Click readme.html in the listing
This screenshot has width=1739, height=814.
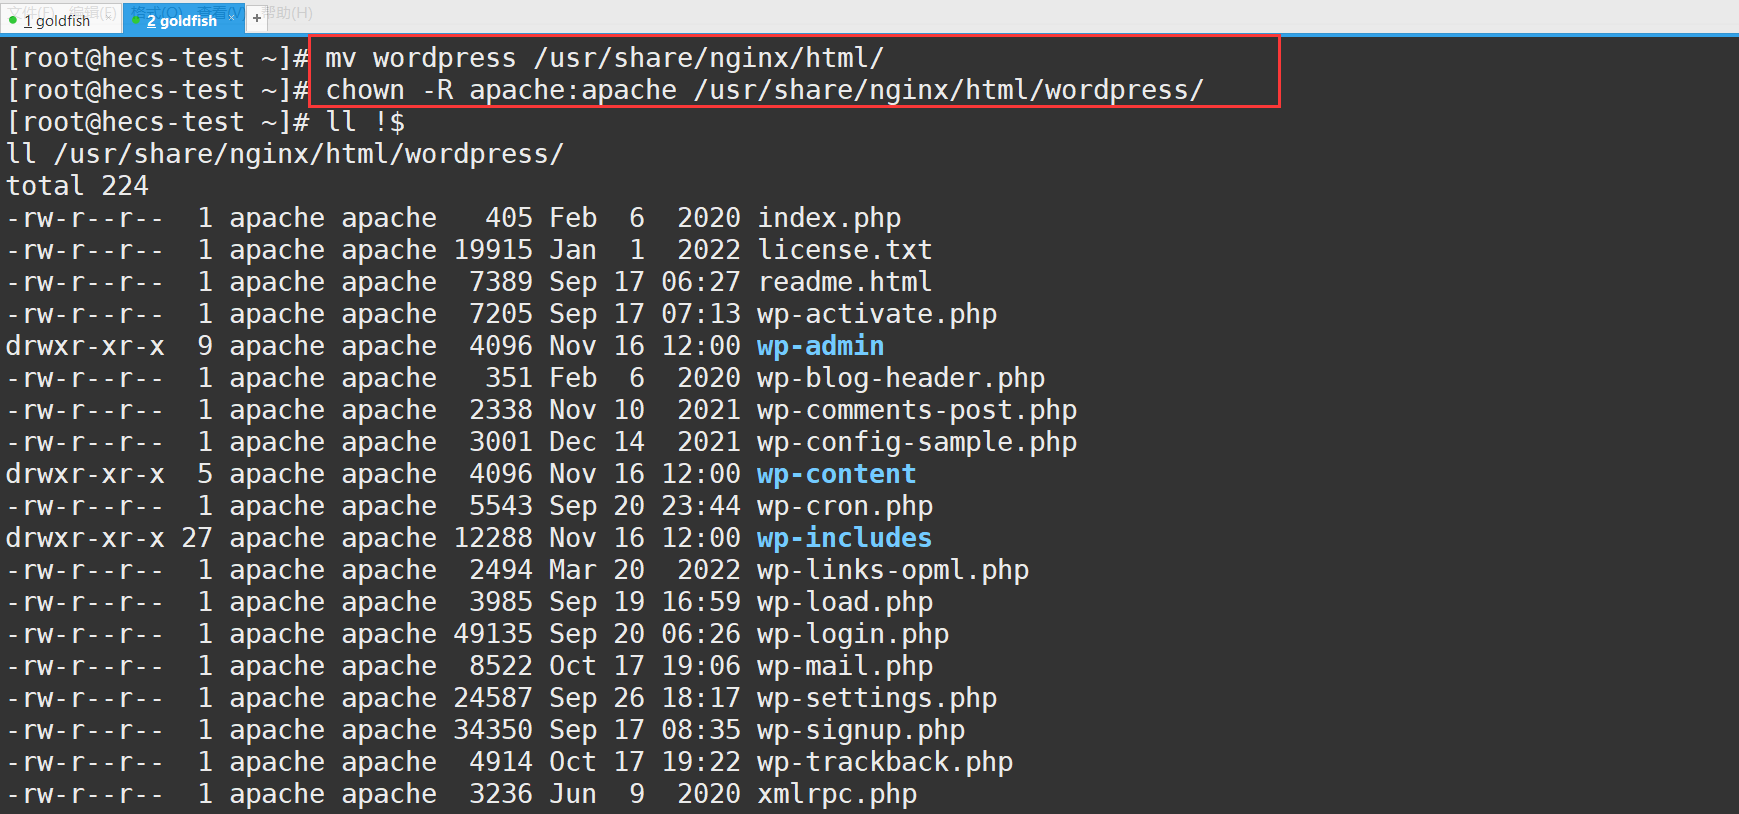(x=844, y=282)
